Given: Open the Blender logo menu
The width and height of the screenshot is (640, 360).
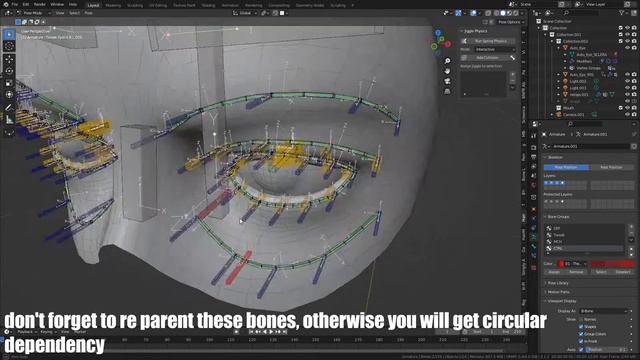Looking at the screenshot, I should [x=5, y=4].
